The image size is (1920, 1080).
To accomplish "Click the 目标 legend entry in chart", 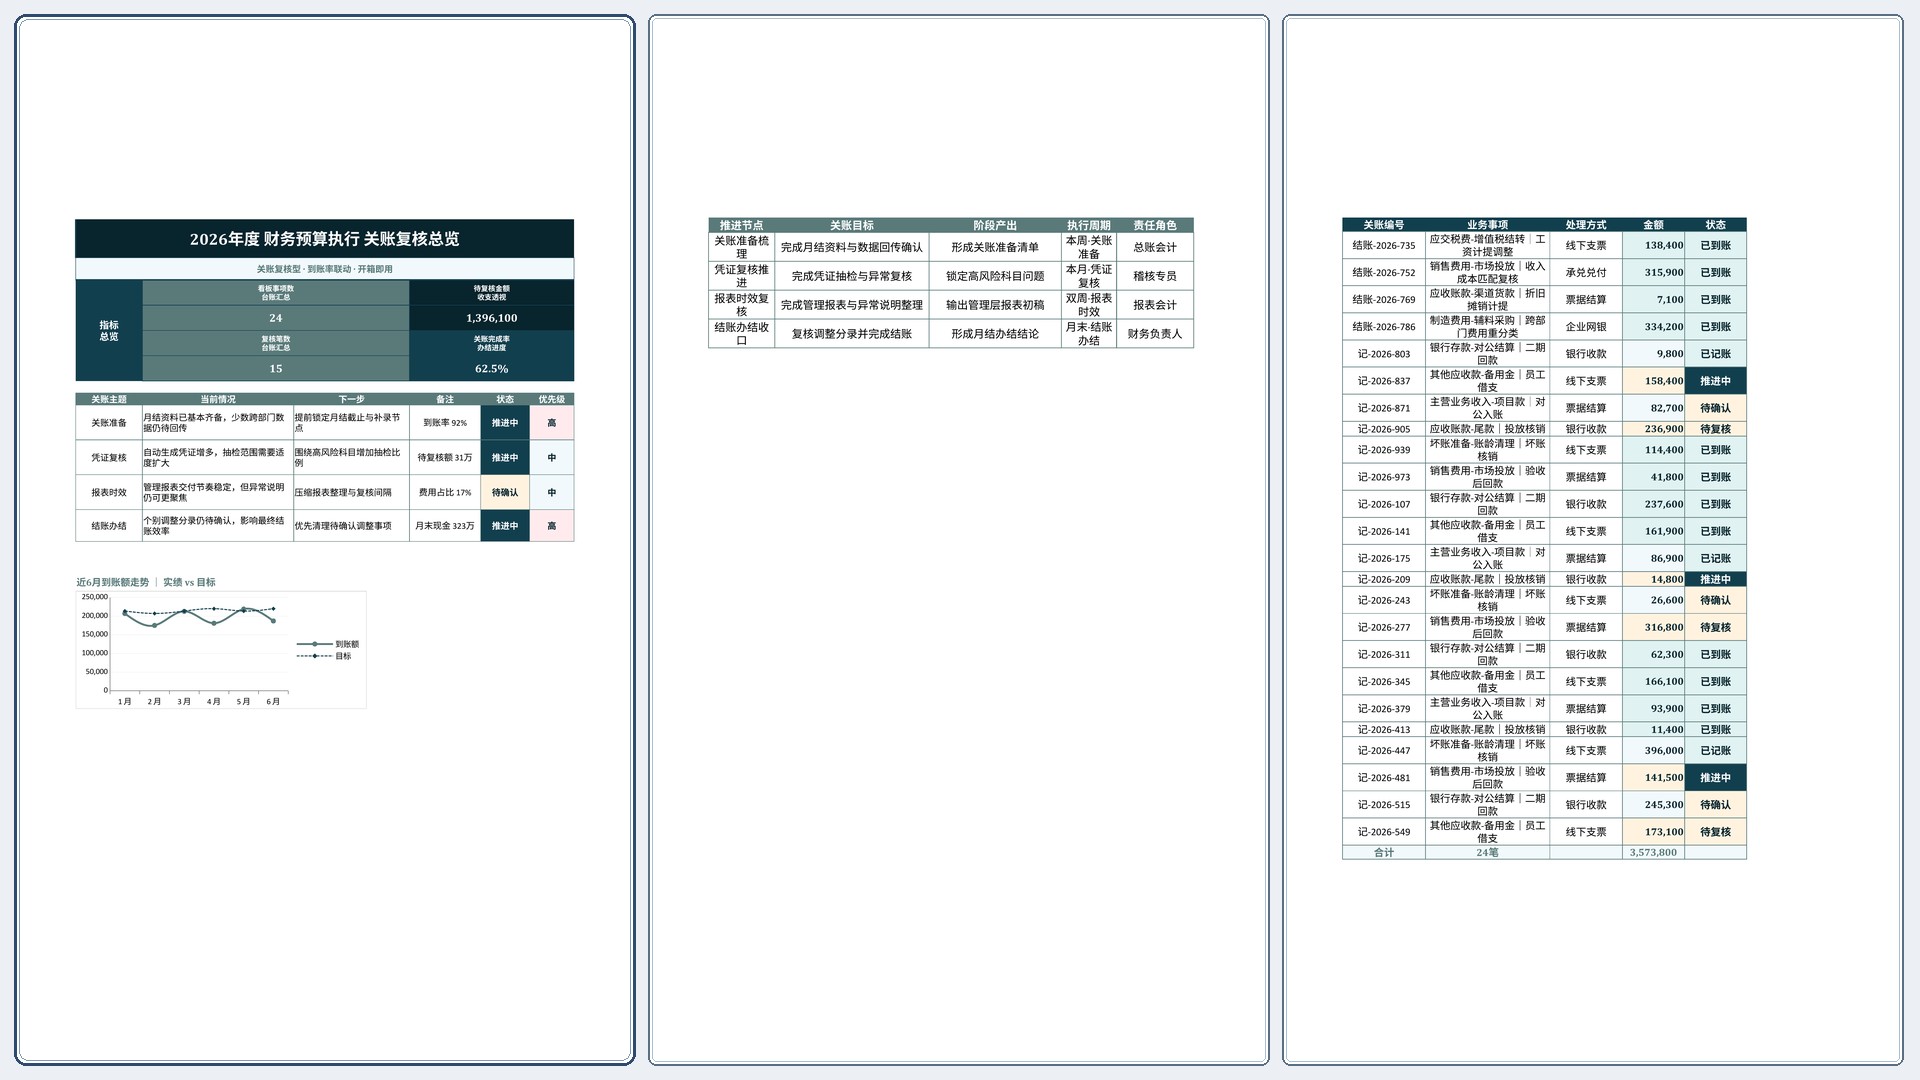I will coord(324,656).
